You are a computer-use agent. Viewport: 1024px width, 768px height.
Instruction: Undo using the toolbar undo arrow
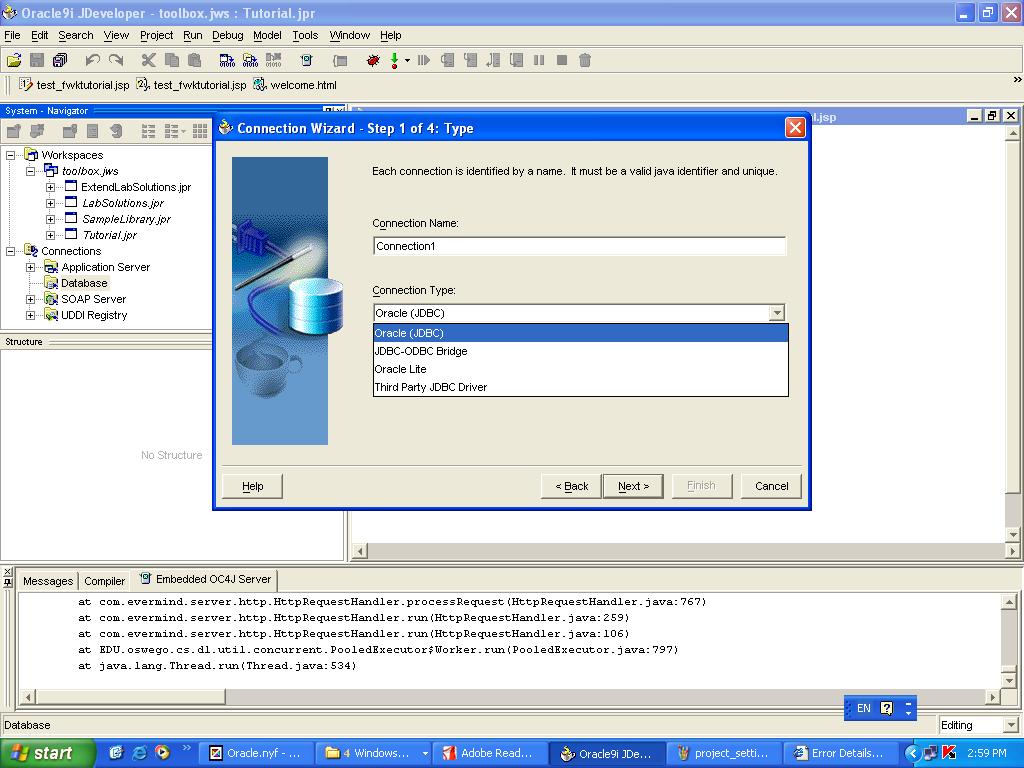tap(92, 61)
